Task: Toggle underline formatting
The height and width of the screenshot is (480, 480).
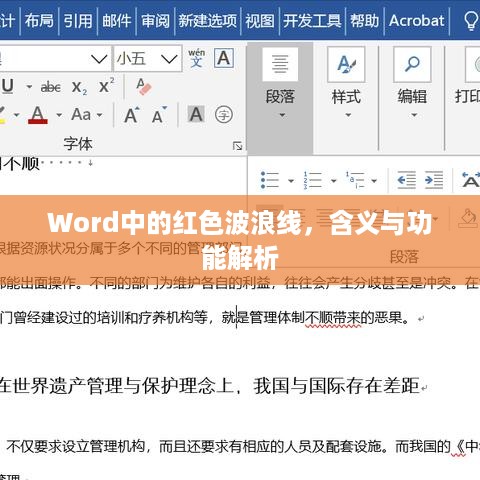Action: tap(7, 87)
